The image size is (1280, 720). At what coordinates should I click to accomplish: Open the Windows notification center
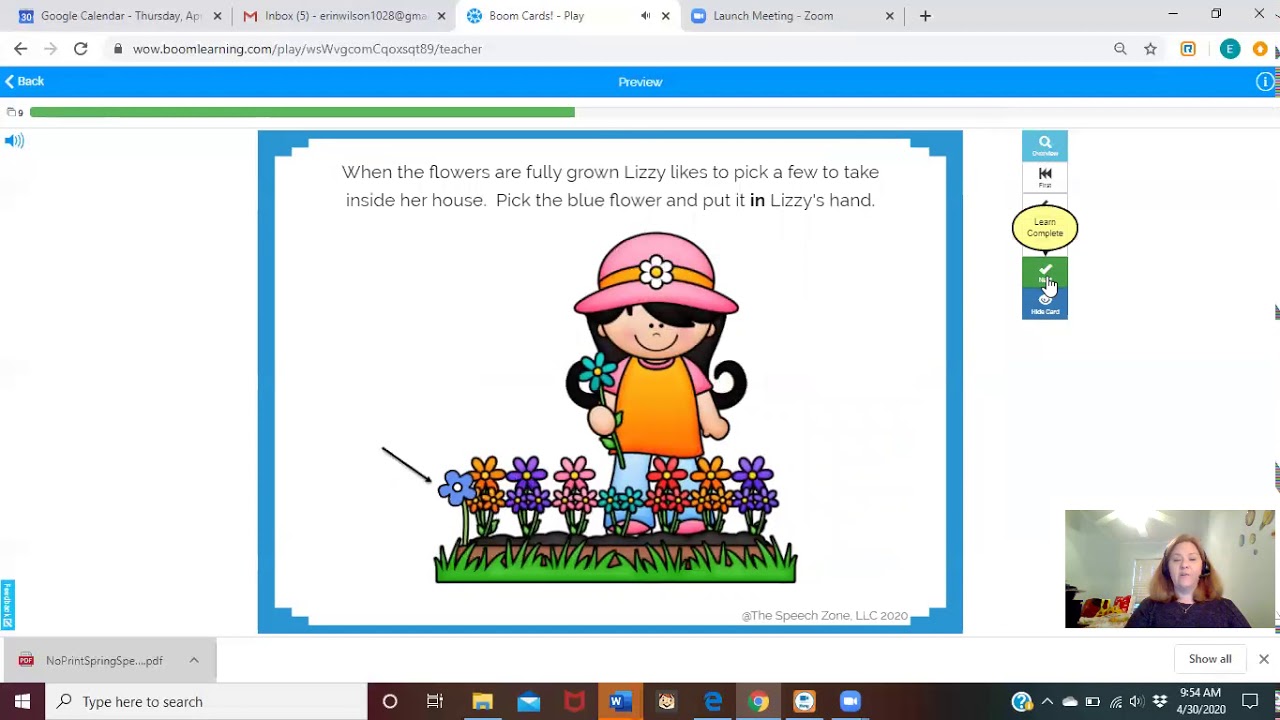point(1250,702)
